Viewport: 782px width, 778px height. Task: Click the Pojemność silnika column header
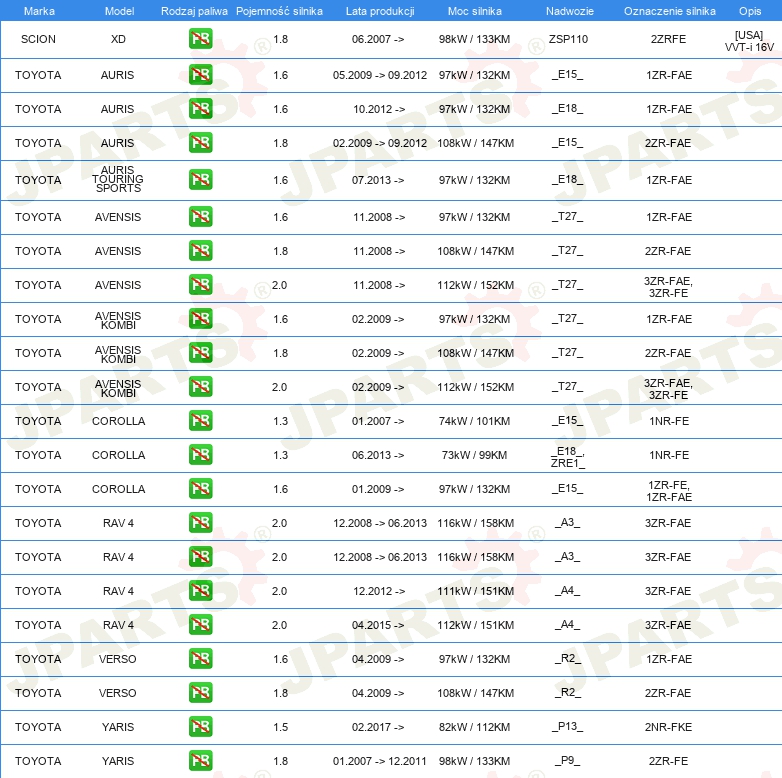coord(279,11)
